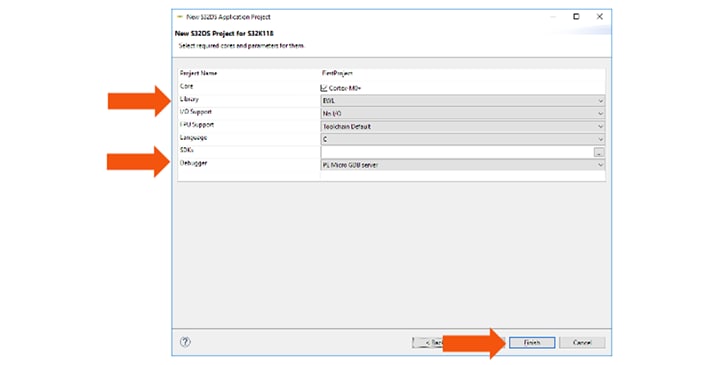Click the Finish button
Viewport: 720px width, 365px height.
point(532,343)
